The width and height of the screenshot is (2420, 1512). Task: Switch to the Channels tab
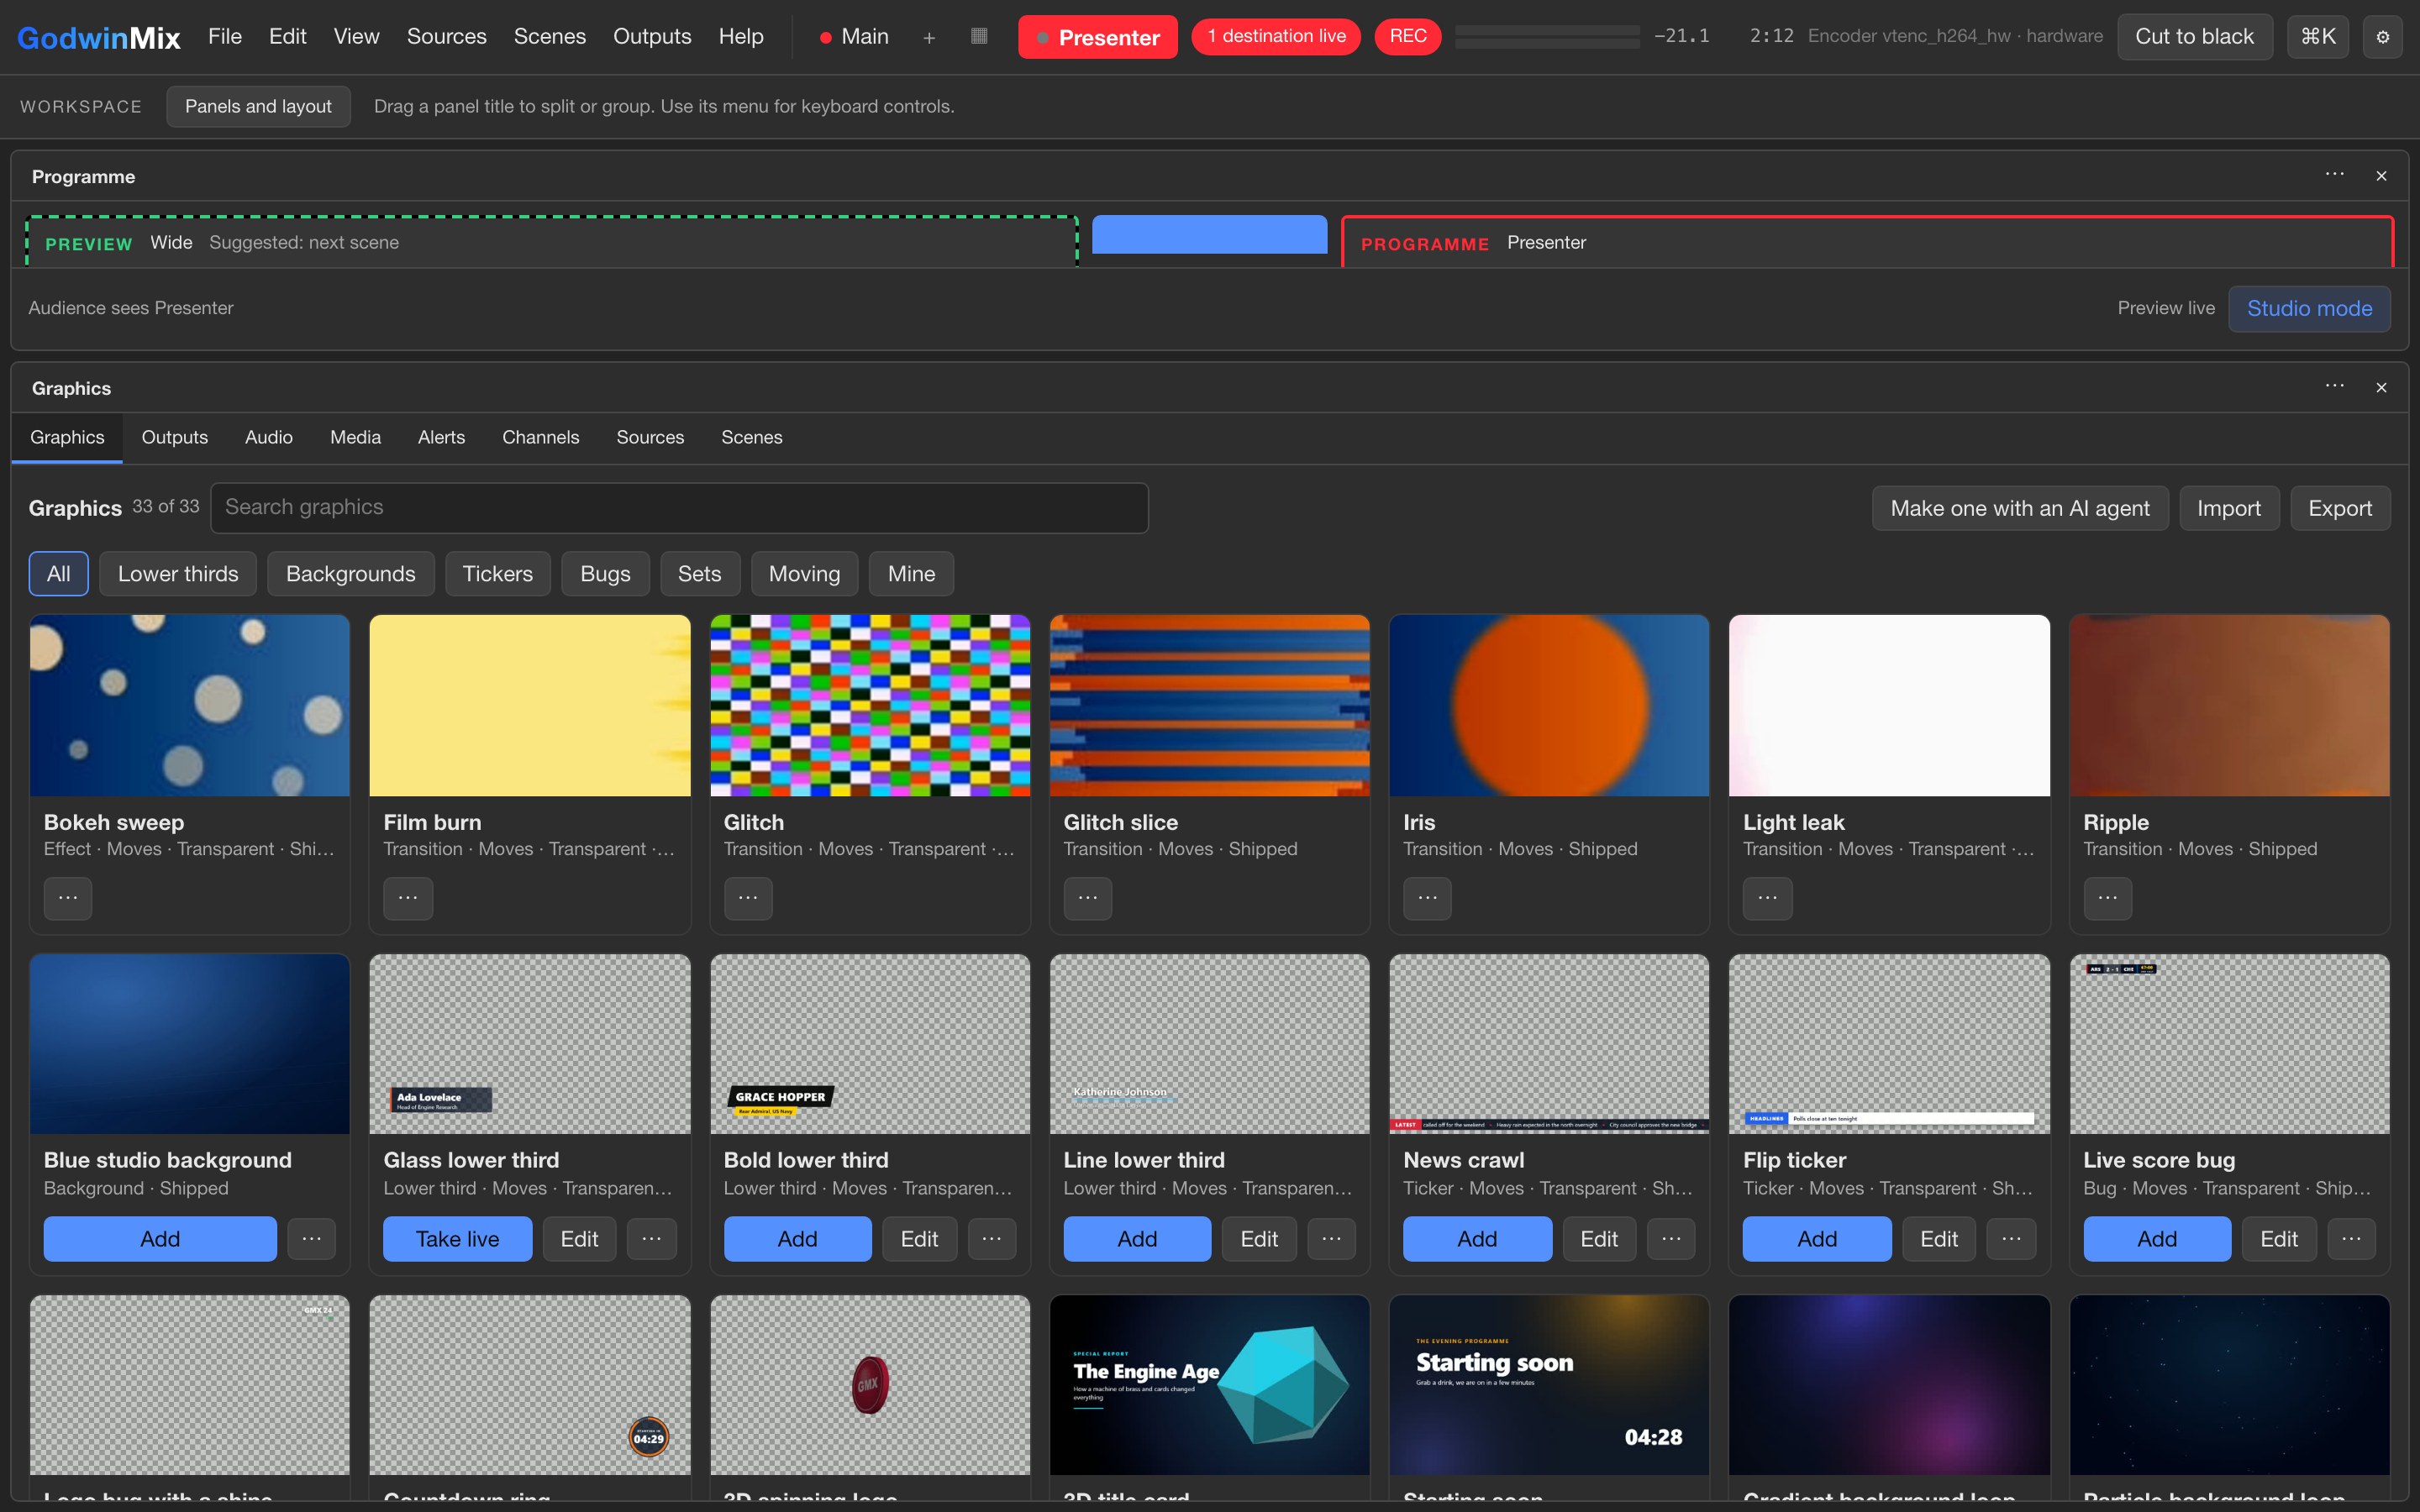pyautogui.click(x=540, y=437)
